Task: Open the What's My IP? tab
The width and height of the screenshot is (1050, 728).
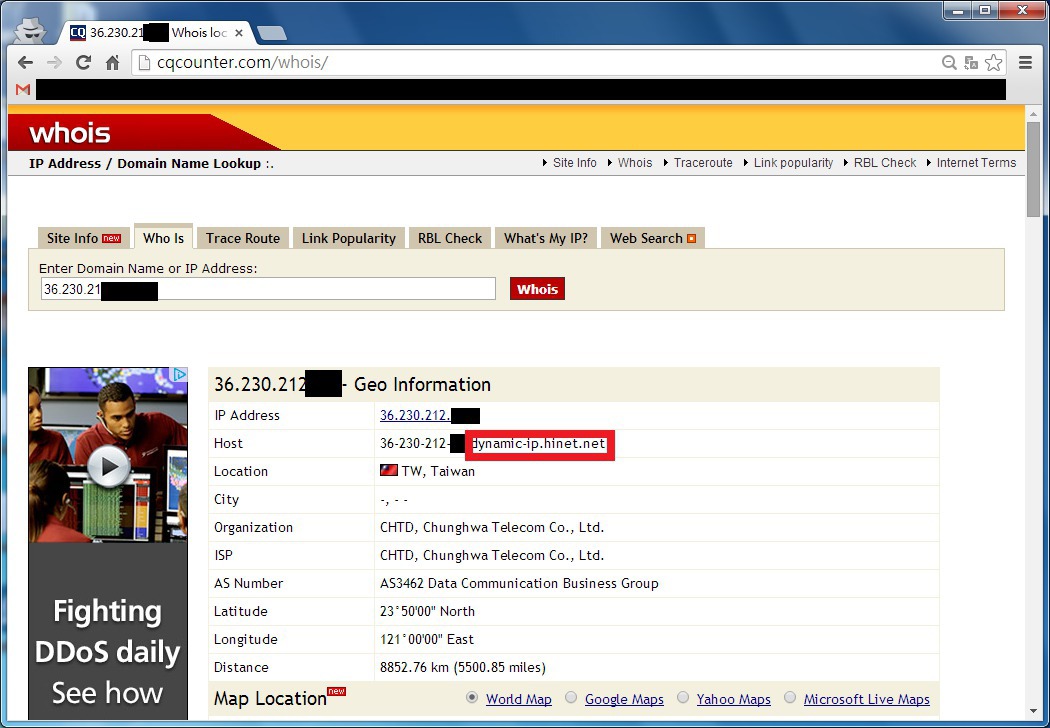Action: pyautogui.click(x=545, y=238)
